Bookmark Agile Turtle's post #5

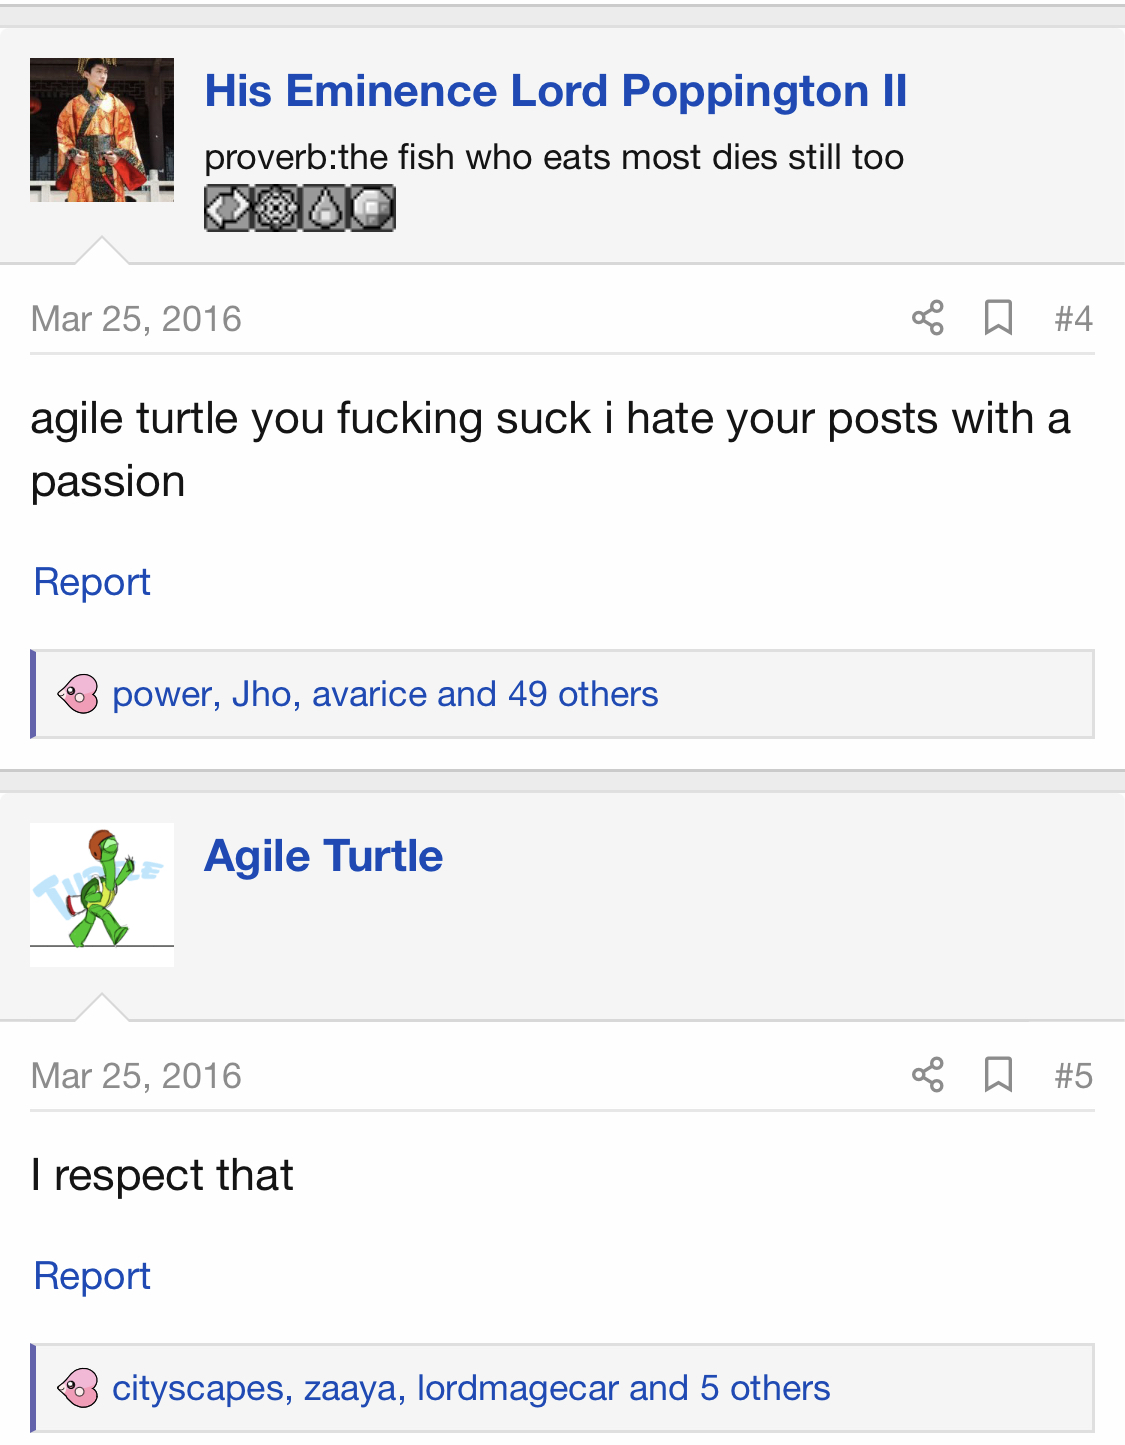(x=998, y=1075)
